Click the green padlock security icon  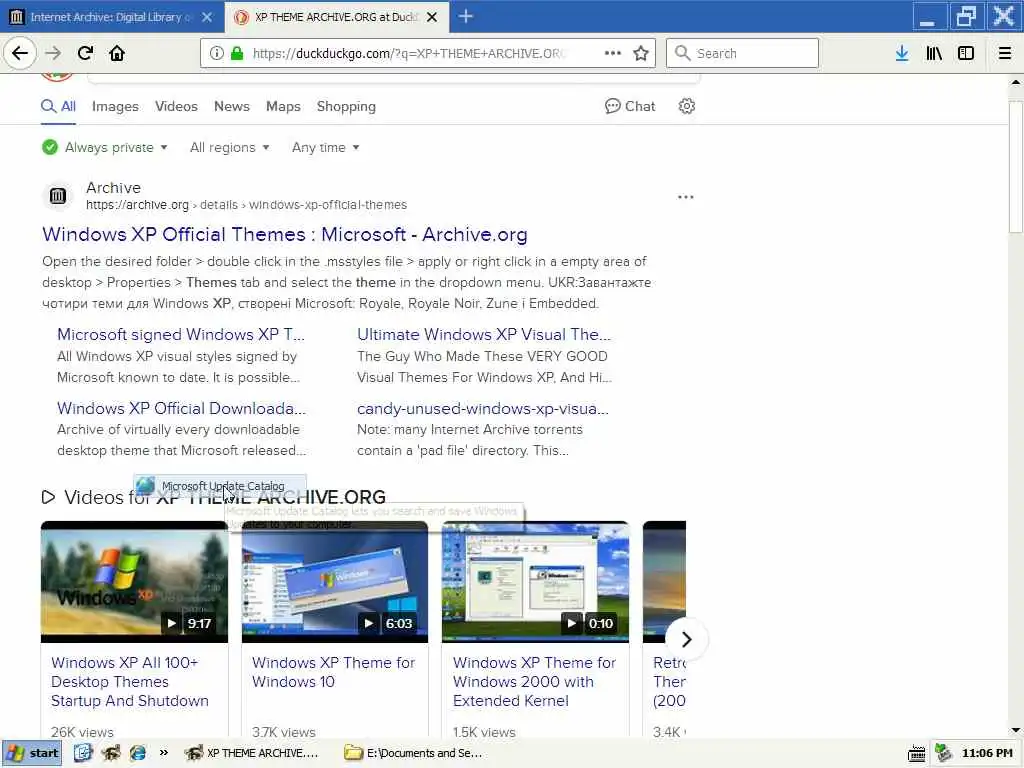(x=237, y=53)
